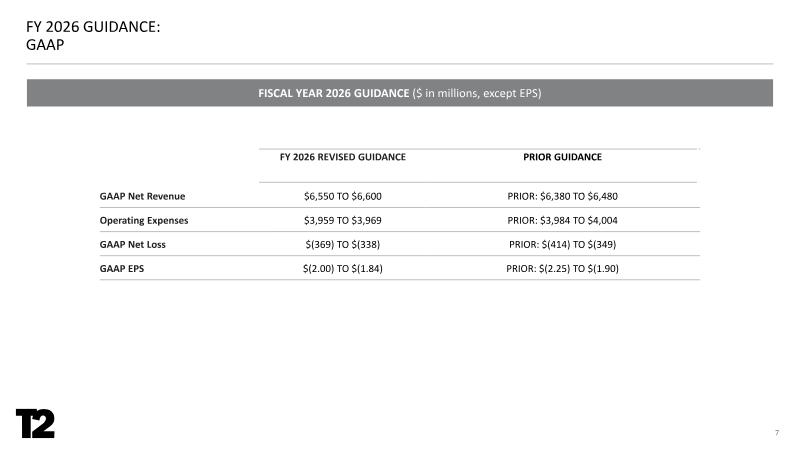Select the FY 2026 Revised Guidance column header
800x450 pixels.
[342, 158]
